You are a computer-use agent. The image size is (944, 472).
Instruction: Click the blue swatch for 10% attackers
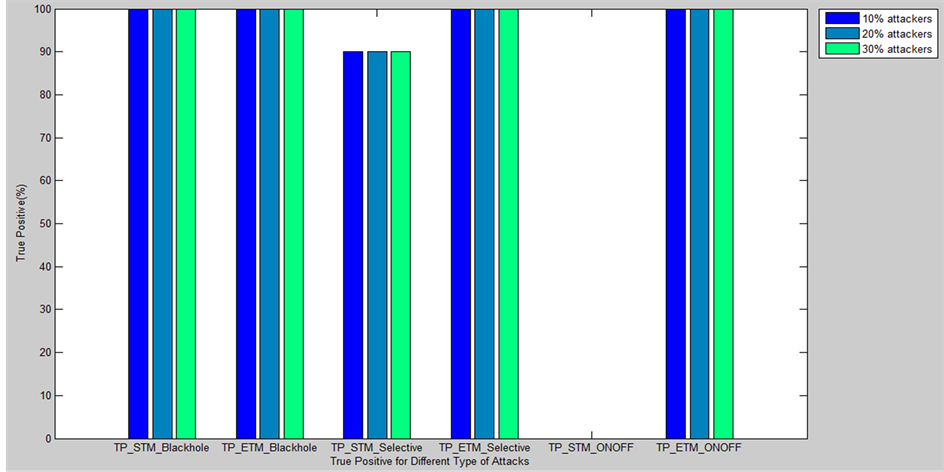click(x=838, y=18)
